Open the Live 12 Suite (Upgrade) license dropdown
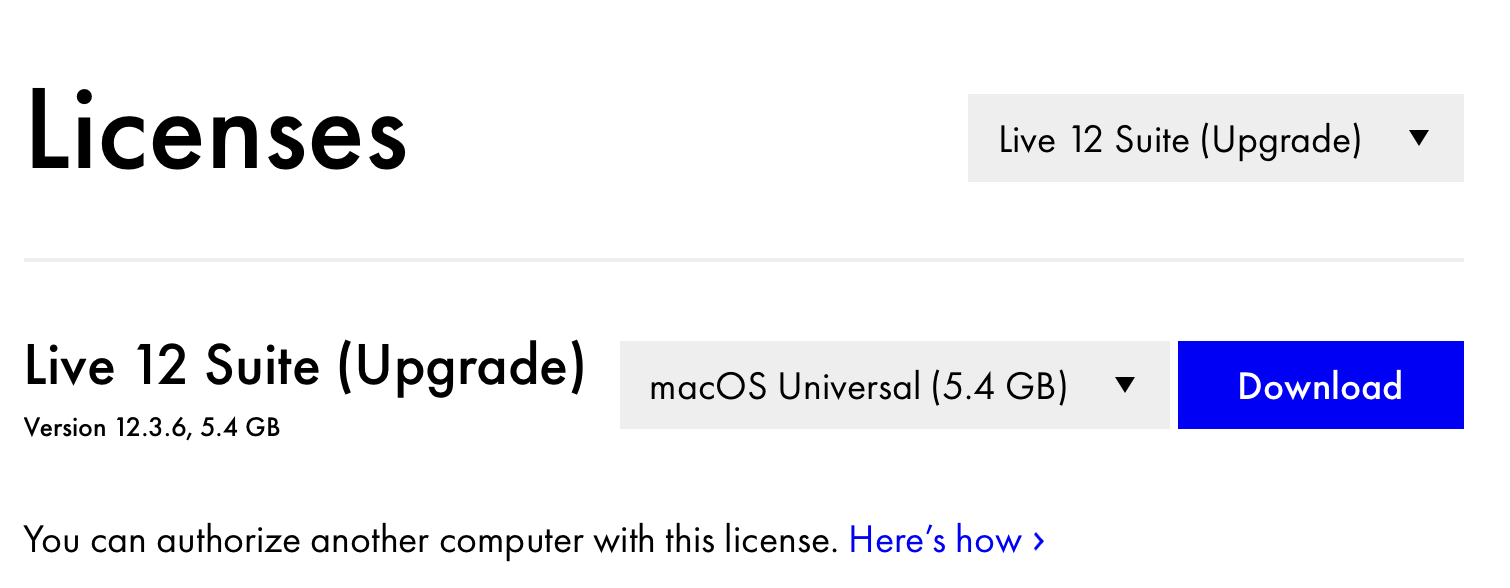 1215,139
